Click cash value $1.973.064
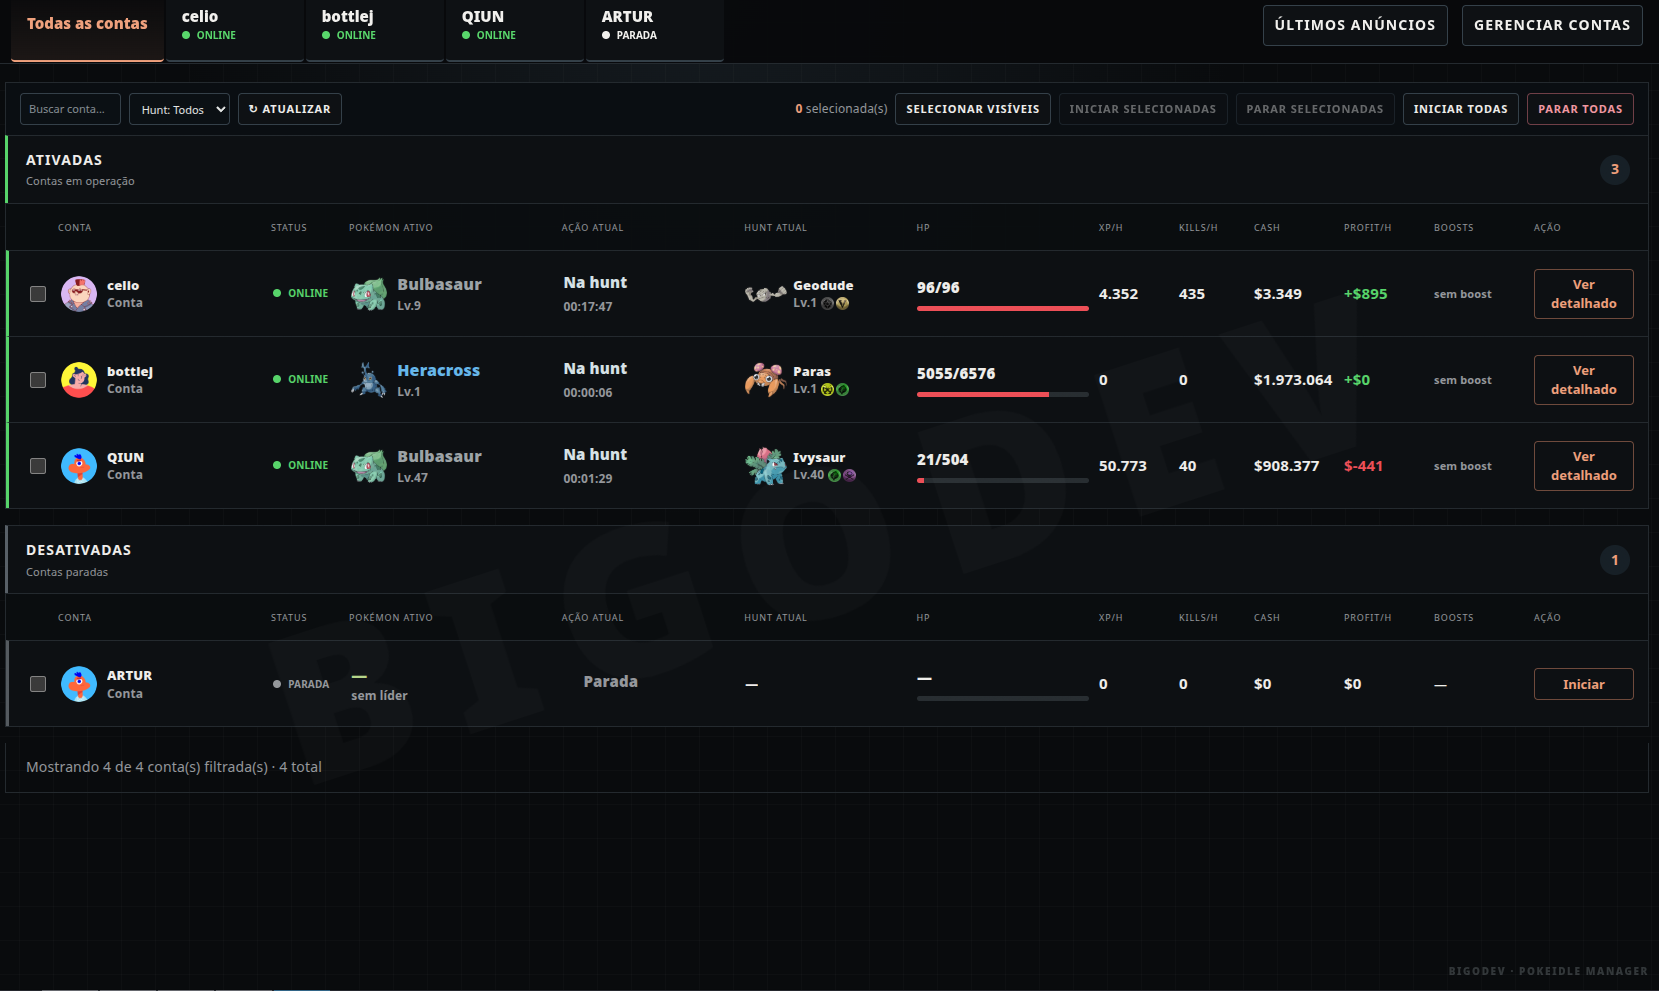The width and height of the screenshot is (1659, 991). (x=1293, y=380)
